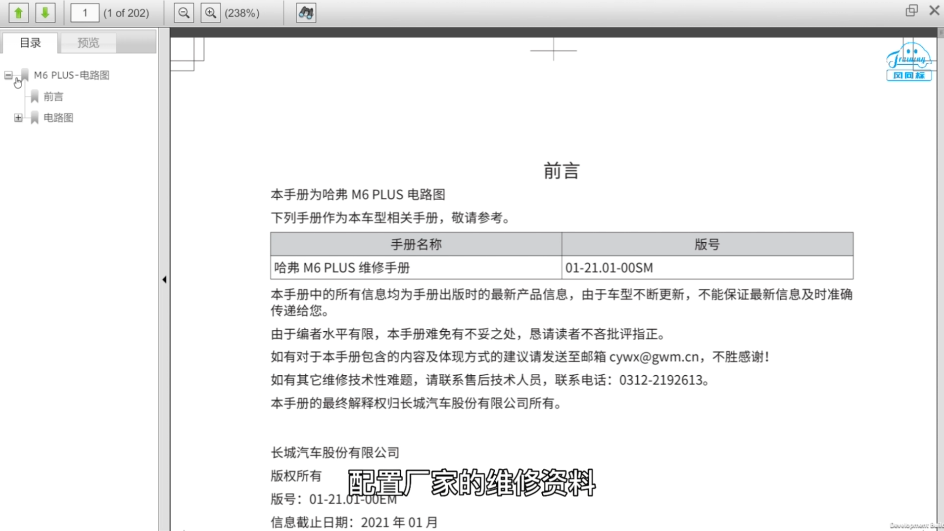
Task: Select the 电路图 bookmark entry
Action: (x=58, y=118)
